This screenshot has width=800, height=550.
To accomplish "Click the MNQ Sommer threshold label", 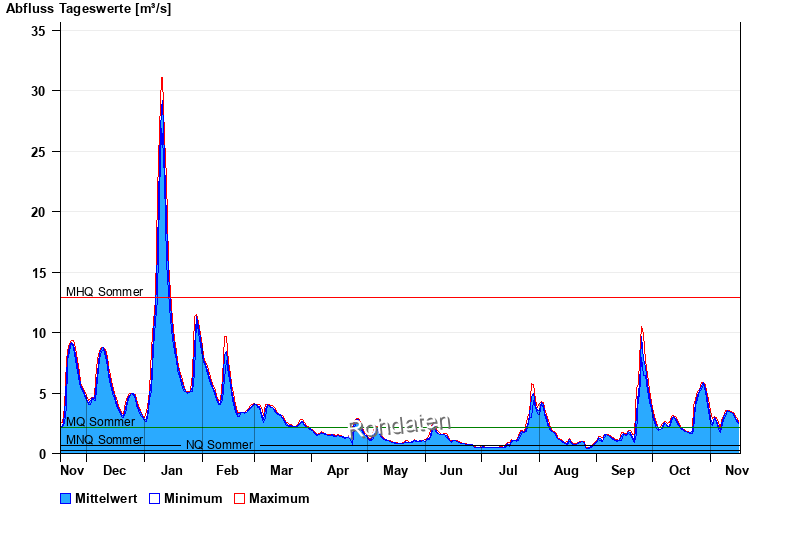I will [104, 440].
